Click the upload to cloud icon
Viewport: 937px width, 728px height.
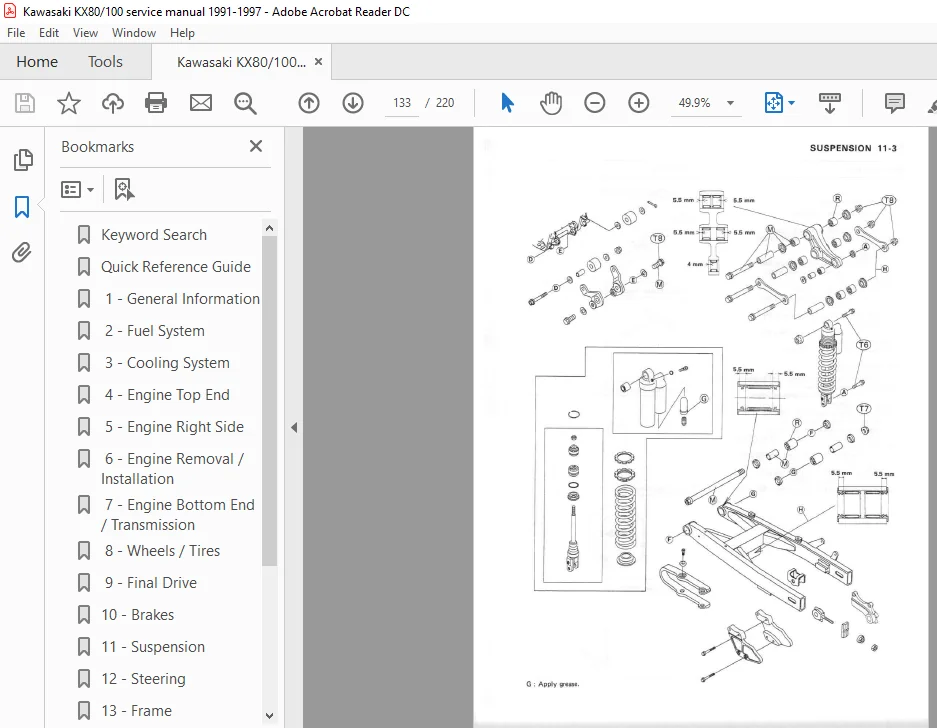[x=112, y=103]
